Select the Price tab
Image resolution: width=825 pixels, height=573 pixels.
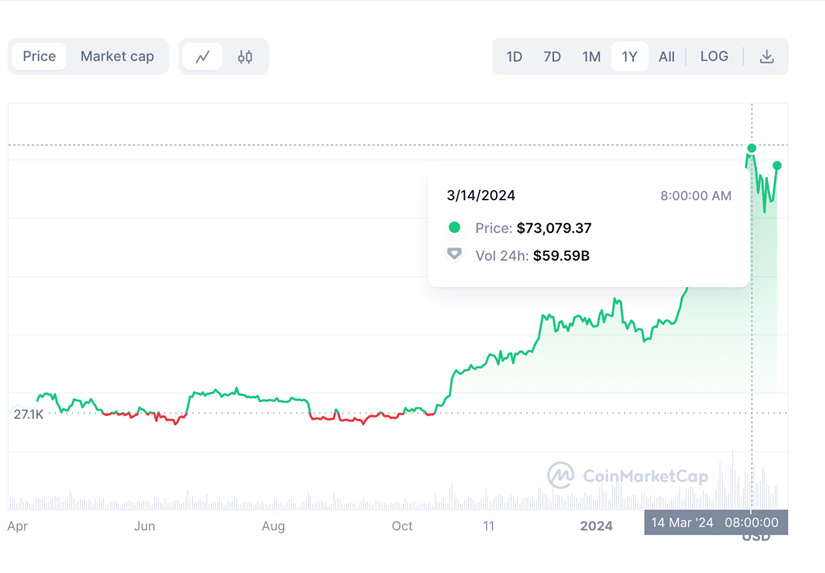(39, 56)
